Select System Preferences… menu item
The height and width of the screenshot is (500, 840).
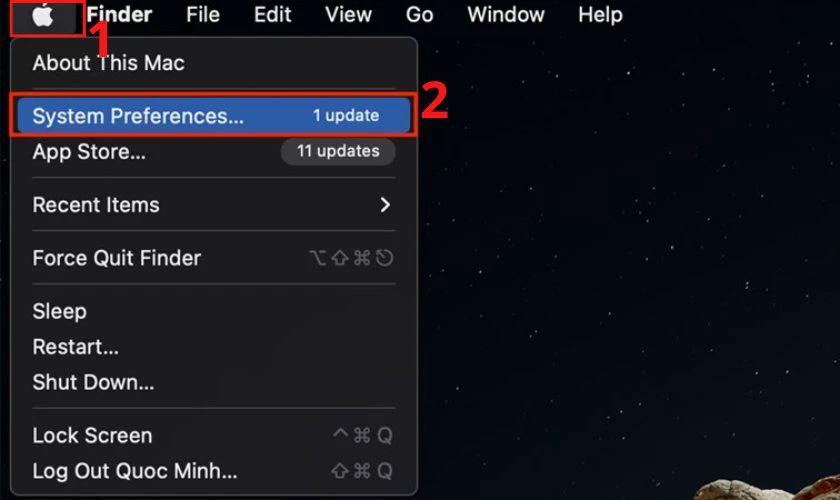tap(214, 115)
